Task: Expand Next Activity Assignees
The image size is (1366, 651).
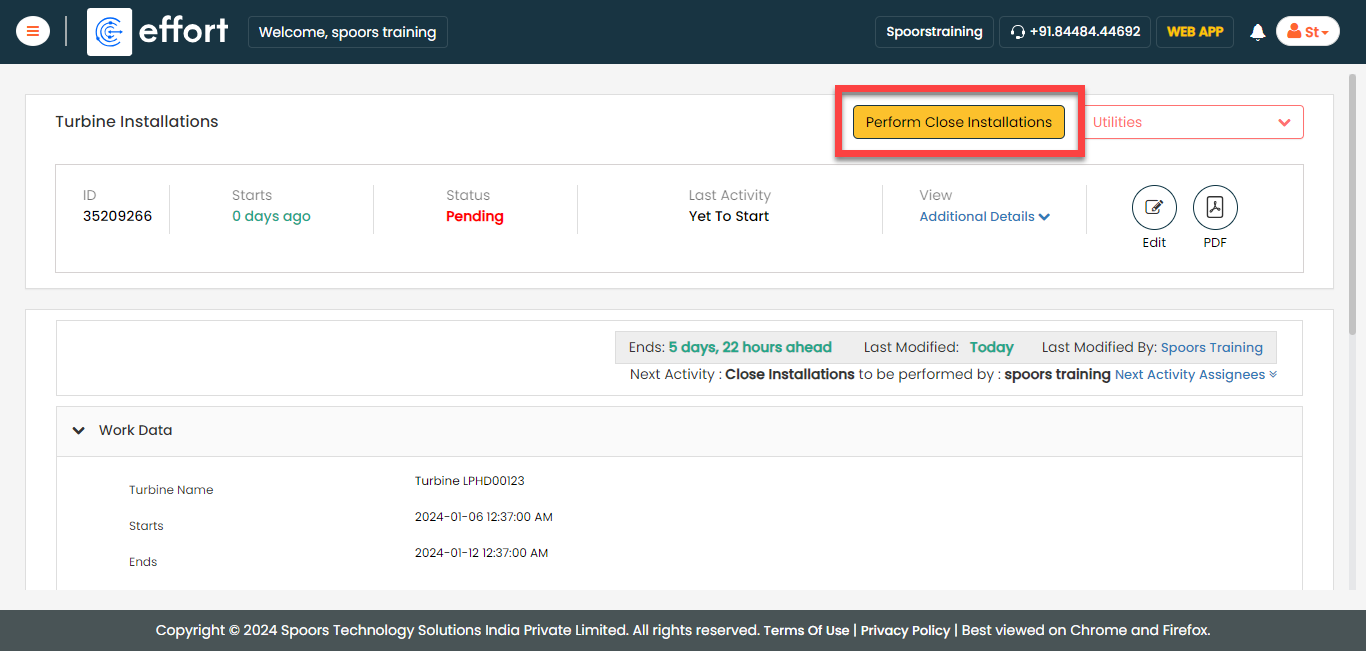Action: 1195,374
